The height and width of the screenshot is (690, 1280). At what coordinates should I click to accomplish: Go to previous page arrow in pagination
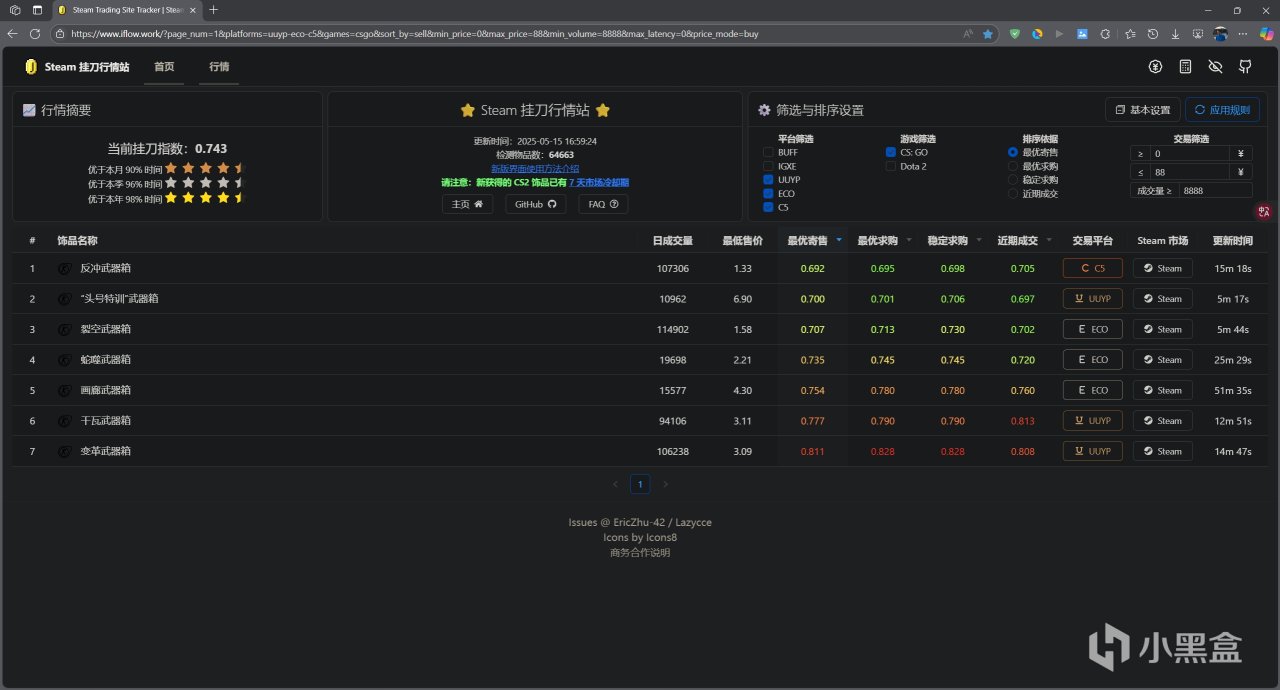pyautogui.click(x=616, y=484)
